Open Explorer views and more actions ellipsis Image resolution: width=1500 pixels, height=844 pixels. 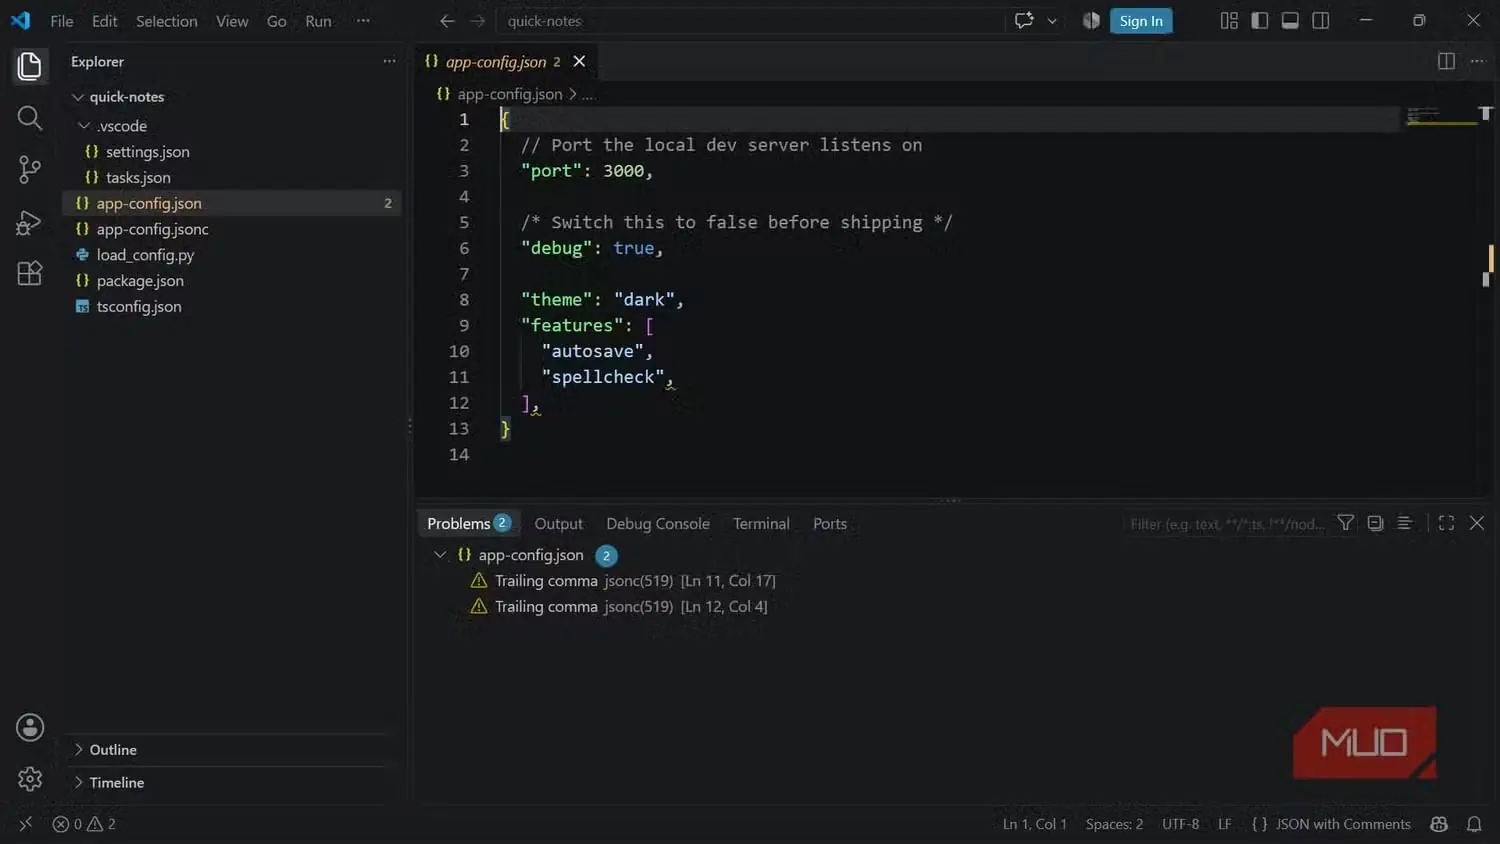[389, 61]
